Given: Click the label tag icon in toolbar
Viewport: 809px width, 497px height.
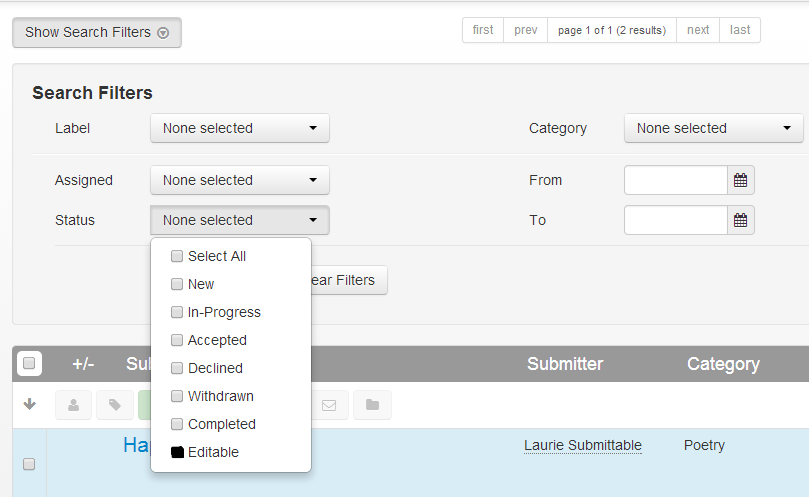Looking at the screenshot, I should 115,405.
